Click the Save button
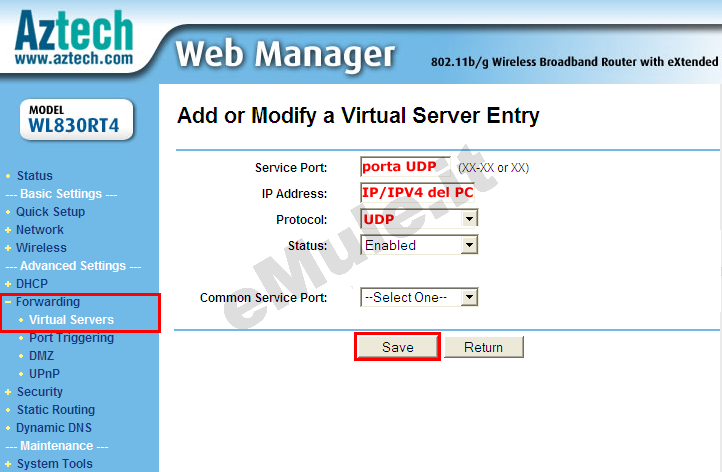The width and height of the screenshot is (722, 472). coord(397,347)
